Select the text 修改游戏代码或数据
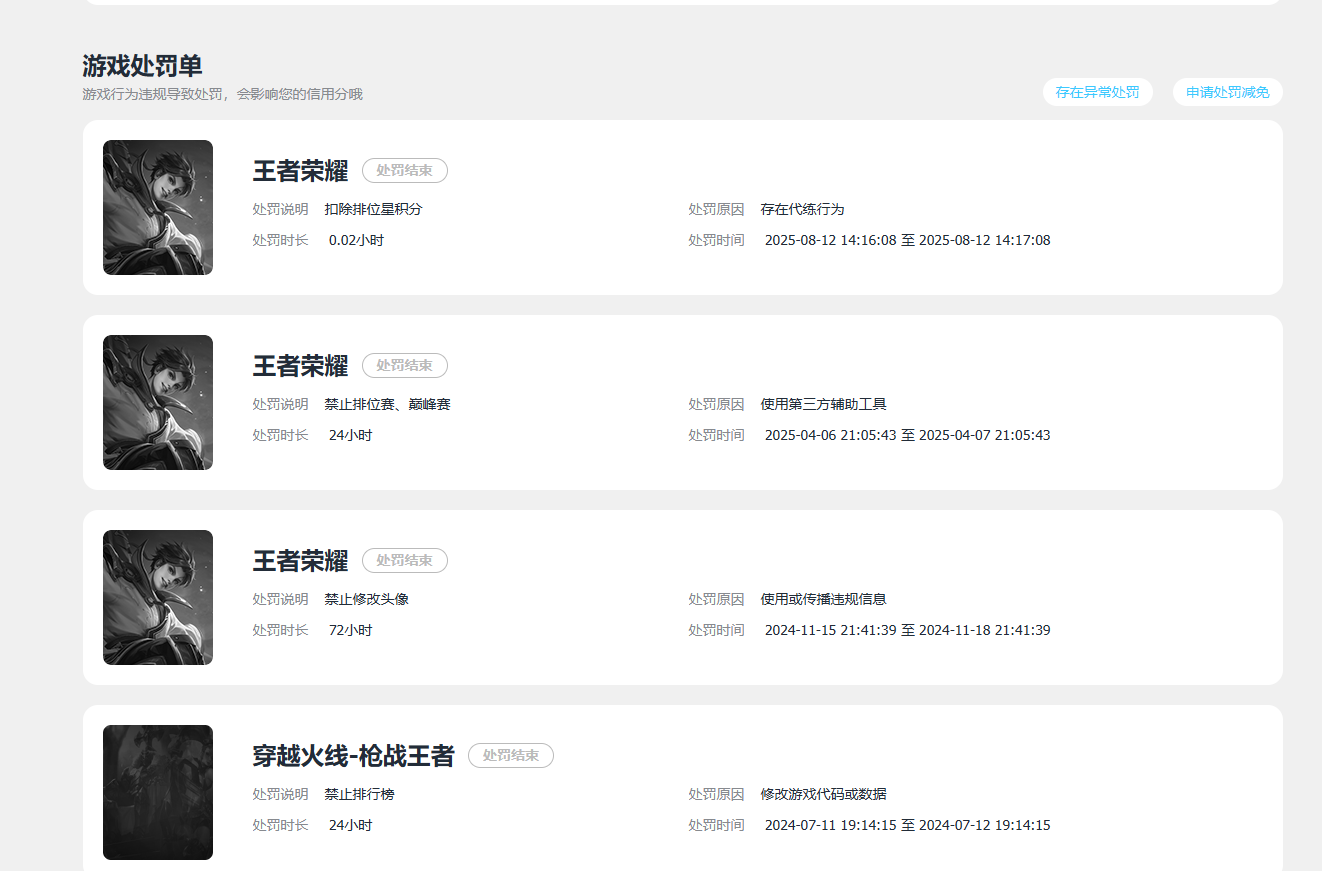 tap(823, 795)
